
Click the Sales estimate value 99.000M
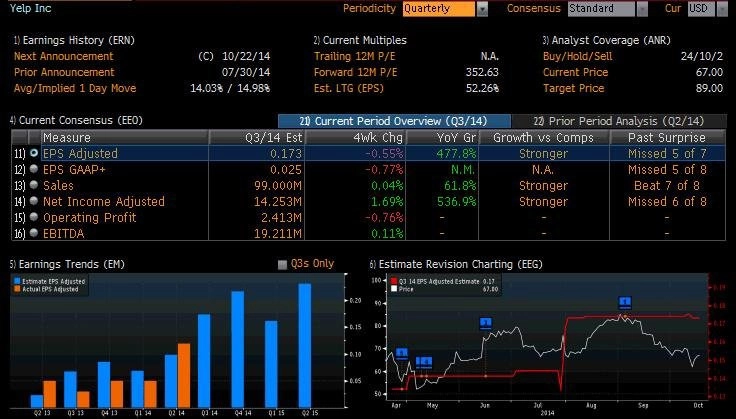[x=278, y=185]
